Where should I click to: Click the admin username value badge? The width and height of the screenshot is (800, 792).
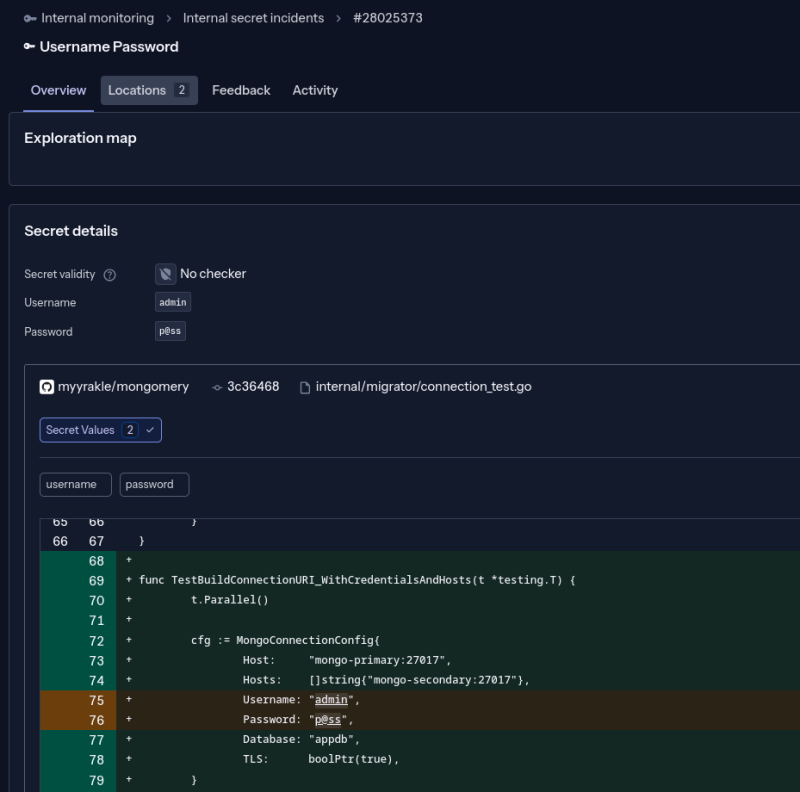click(x=173, y=302)
